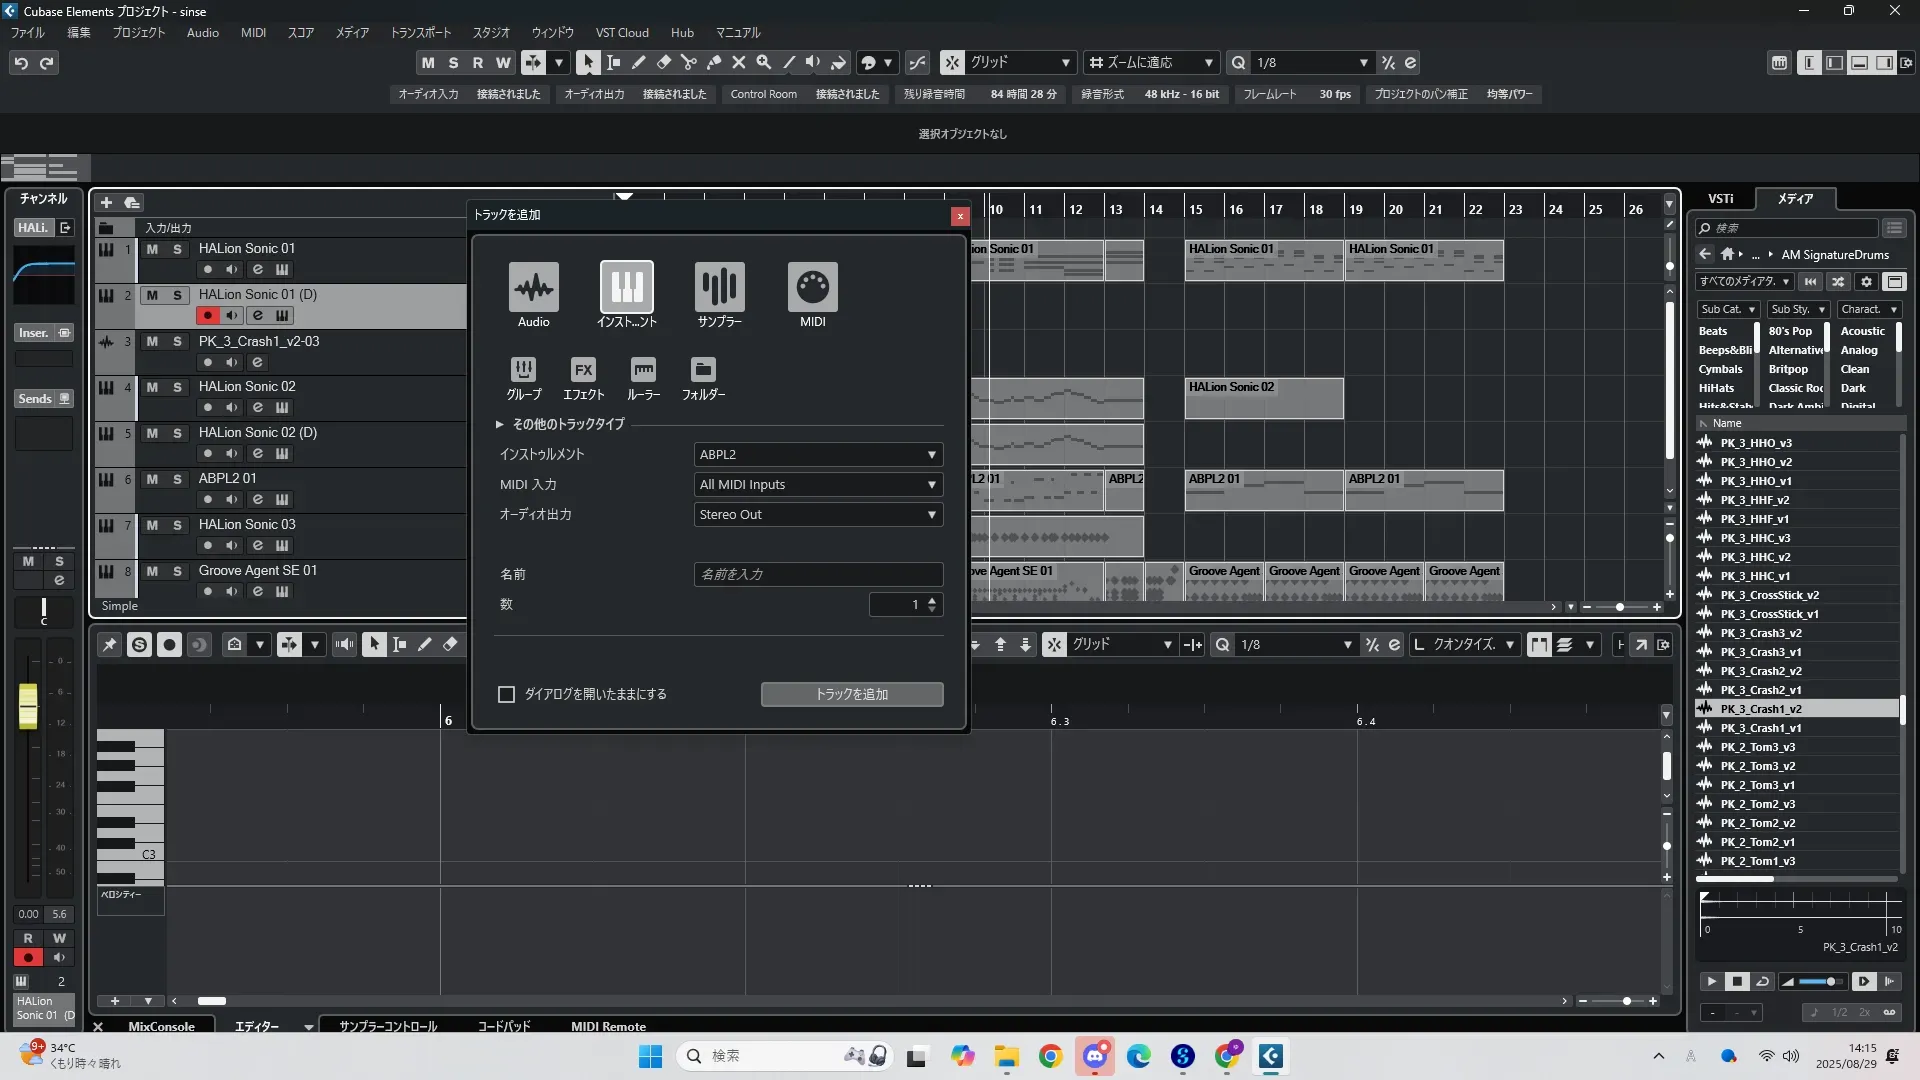Viewport: 1920px width, 1080px height.
Task: Open the Audio menu in menu bar
Action: tap(202, 33)
